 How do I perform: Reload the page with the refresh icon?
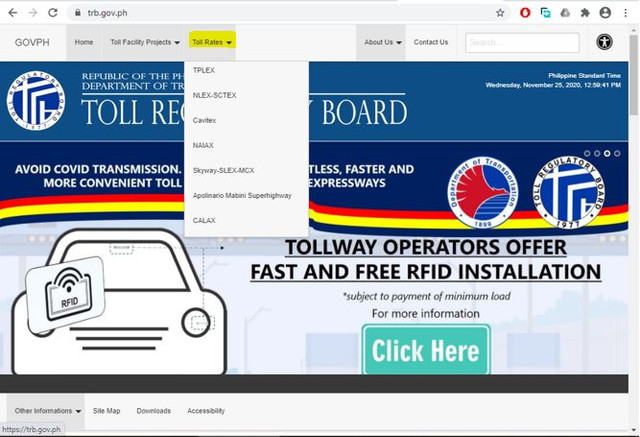click(x=53, y=13)
